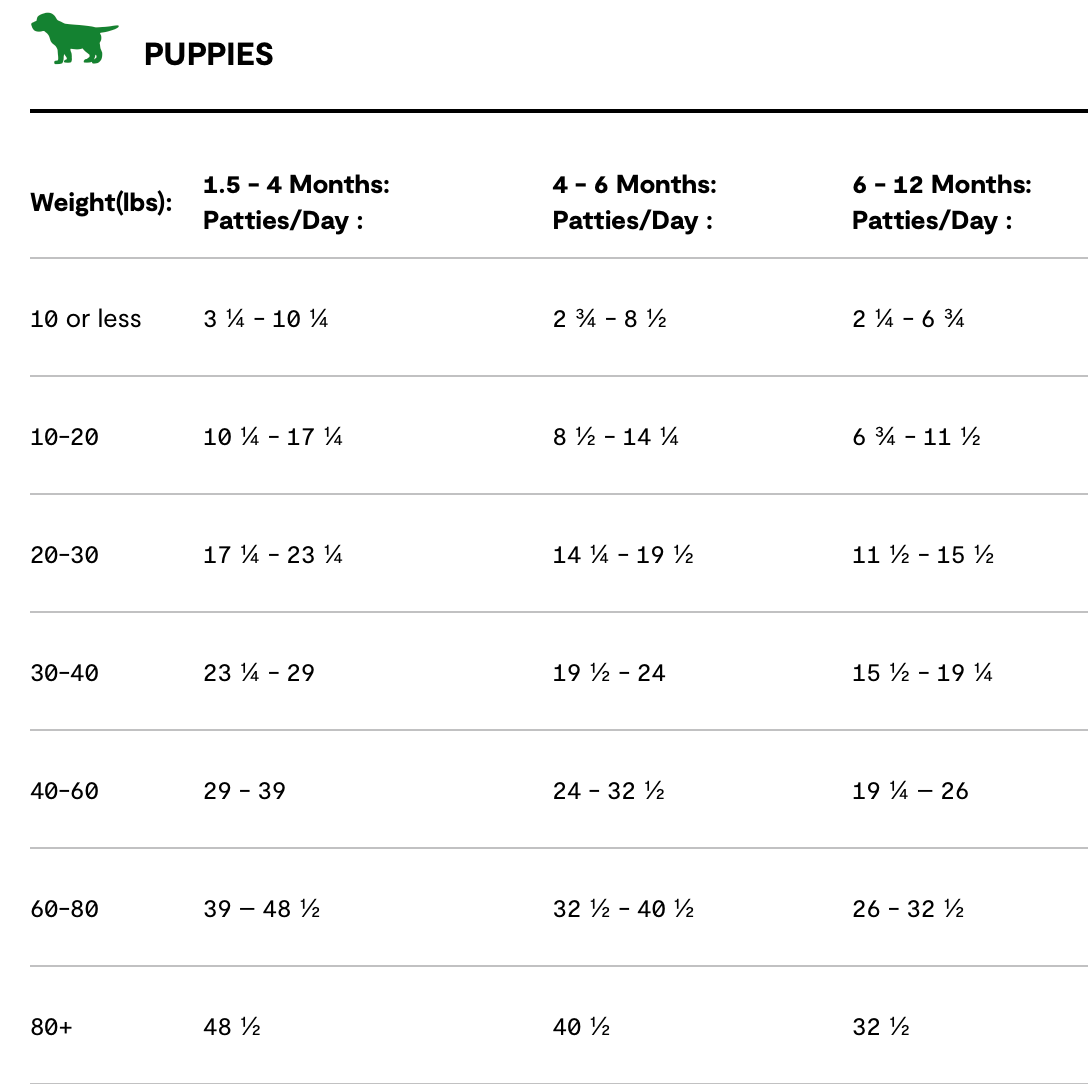Select the 10-20 weight row label
1088x1084 pixels.
(65, 437)
